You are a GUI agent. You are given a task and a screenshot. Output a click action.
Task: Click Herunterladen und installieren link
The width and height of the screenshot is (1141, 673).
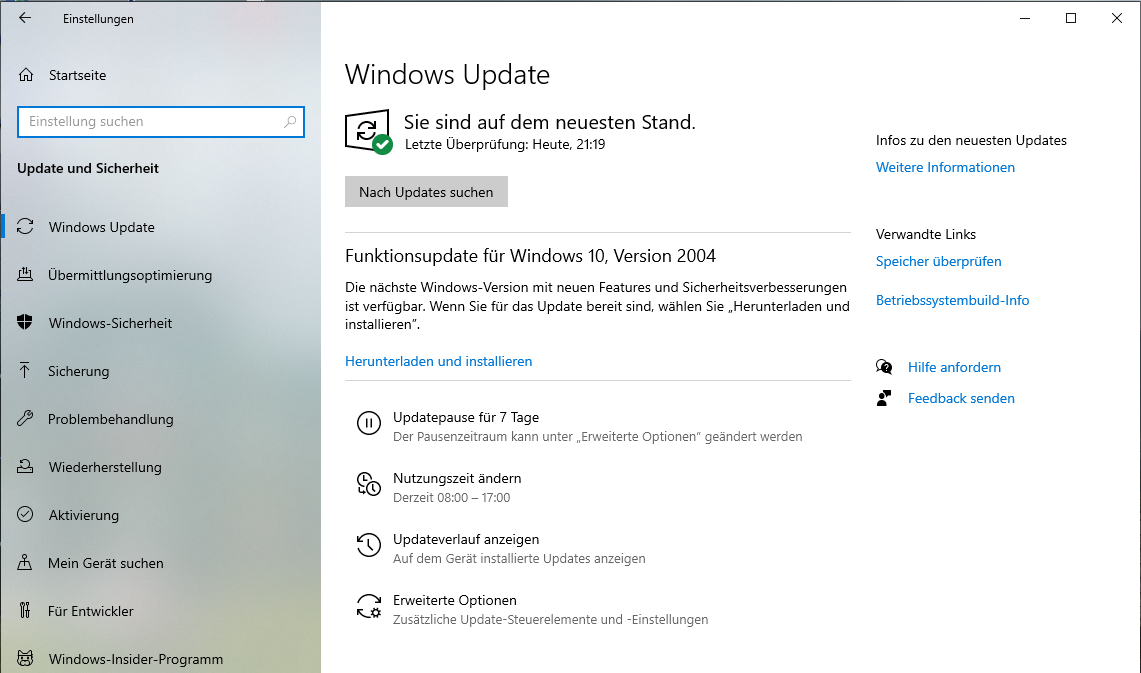pos(439,361)
